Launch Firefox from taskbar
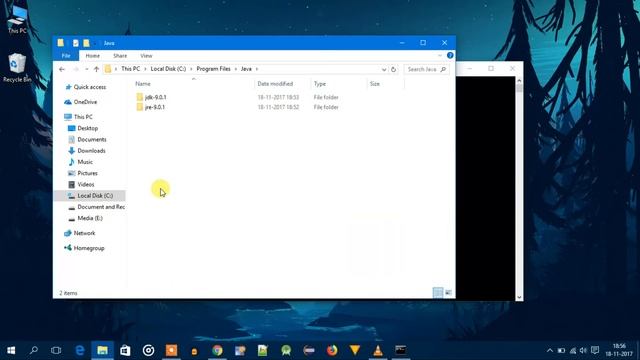 click(332, 350)
